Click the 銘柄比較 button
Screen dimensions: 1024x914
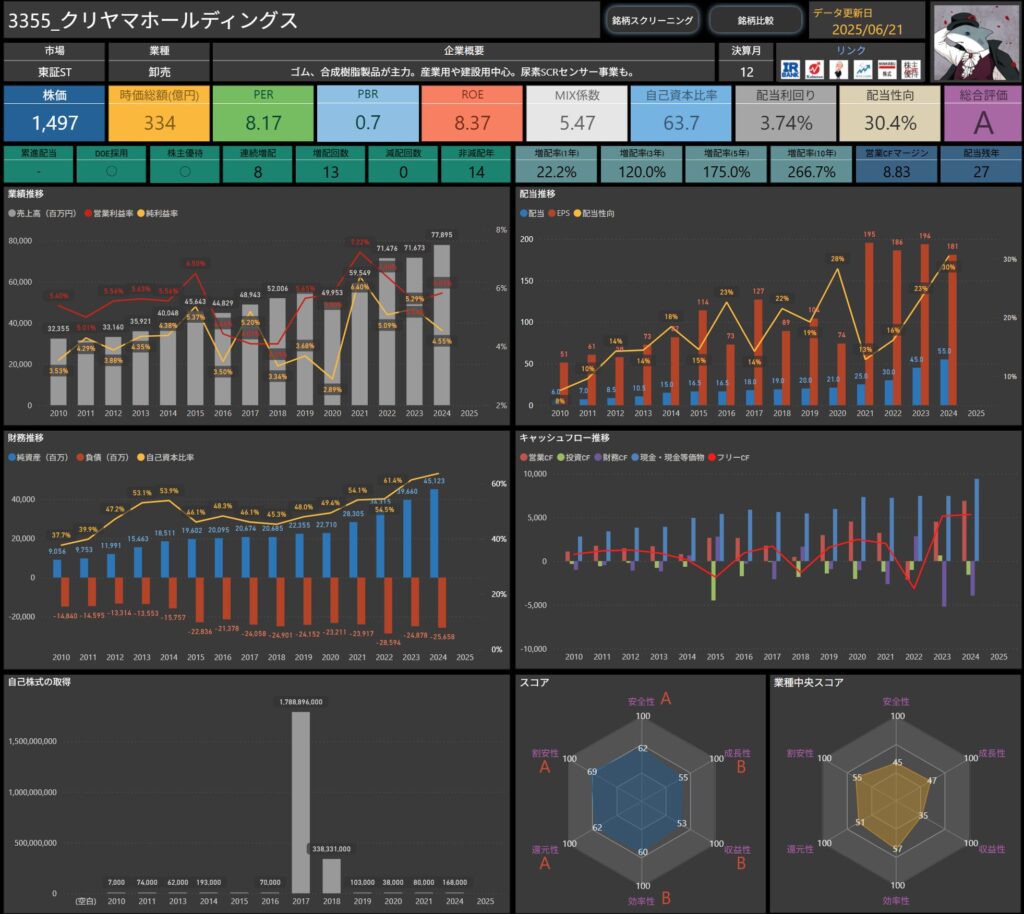pos(756,20)
